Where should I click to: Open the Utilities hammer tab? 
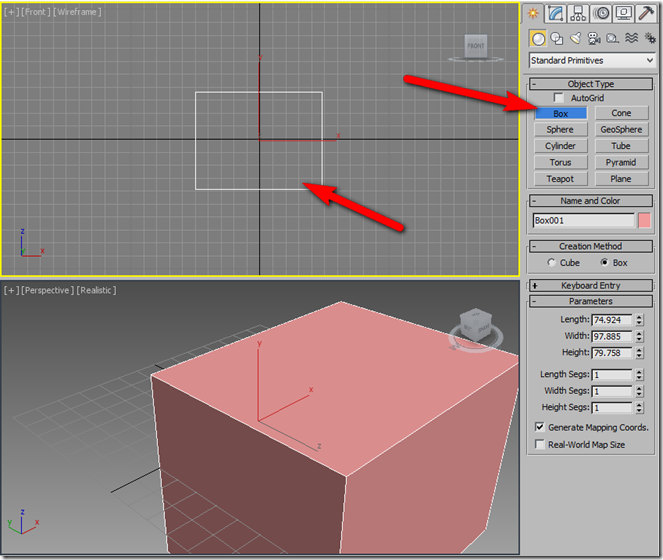coord(647,13)
